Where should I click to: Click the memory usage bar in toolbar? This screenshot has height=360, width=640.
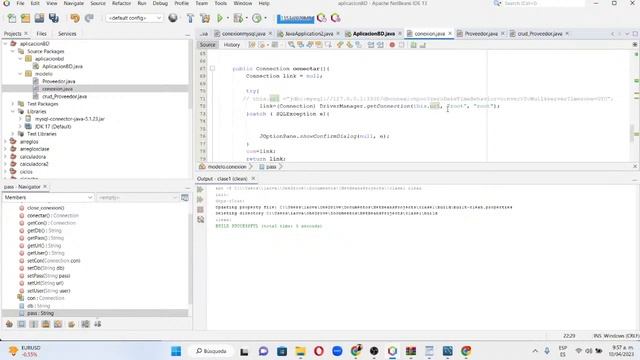pos(295,18)
